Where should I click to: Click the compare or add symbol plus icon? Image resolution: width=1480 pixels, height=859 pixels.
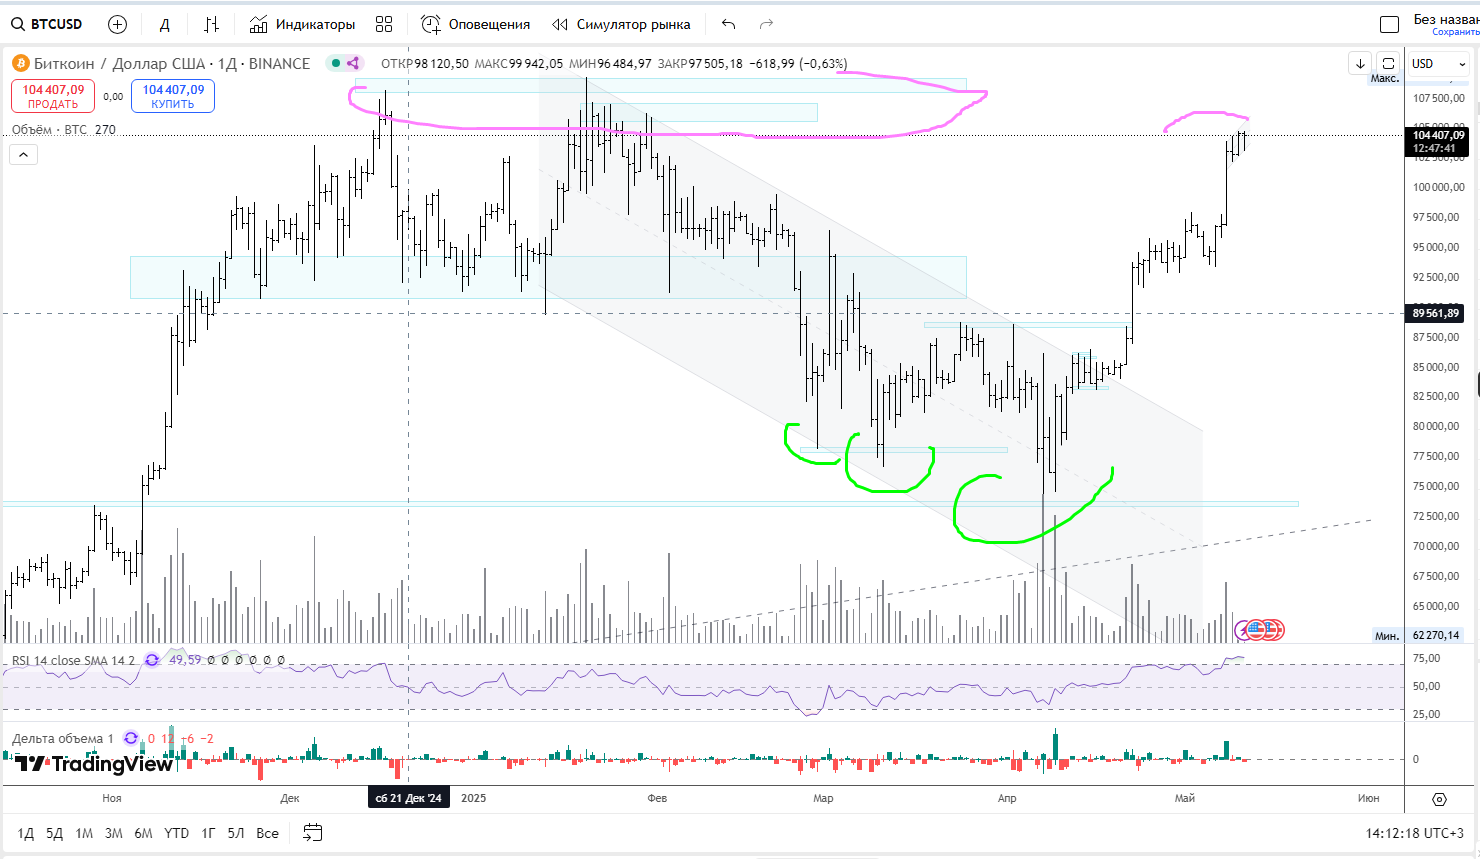pos(117,24)
